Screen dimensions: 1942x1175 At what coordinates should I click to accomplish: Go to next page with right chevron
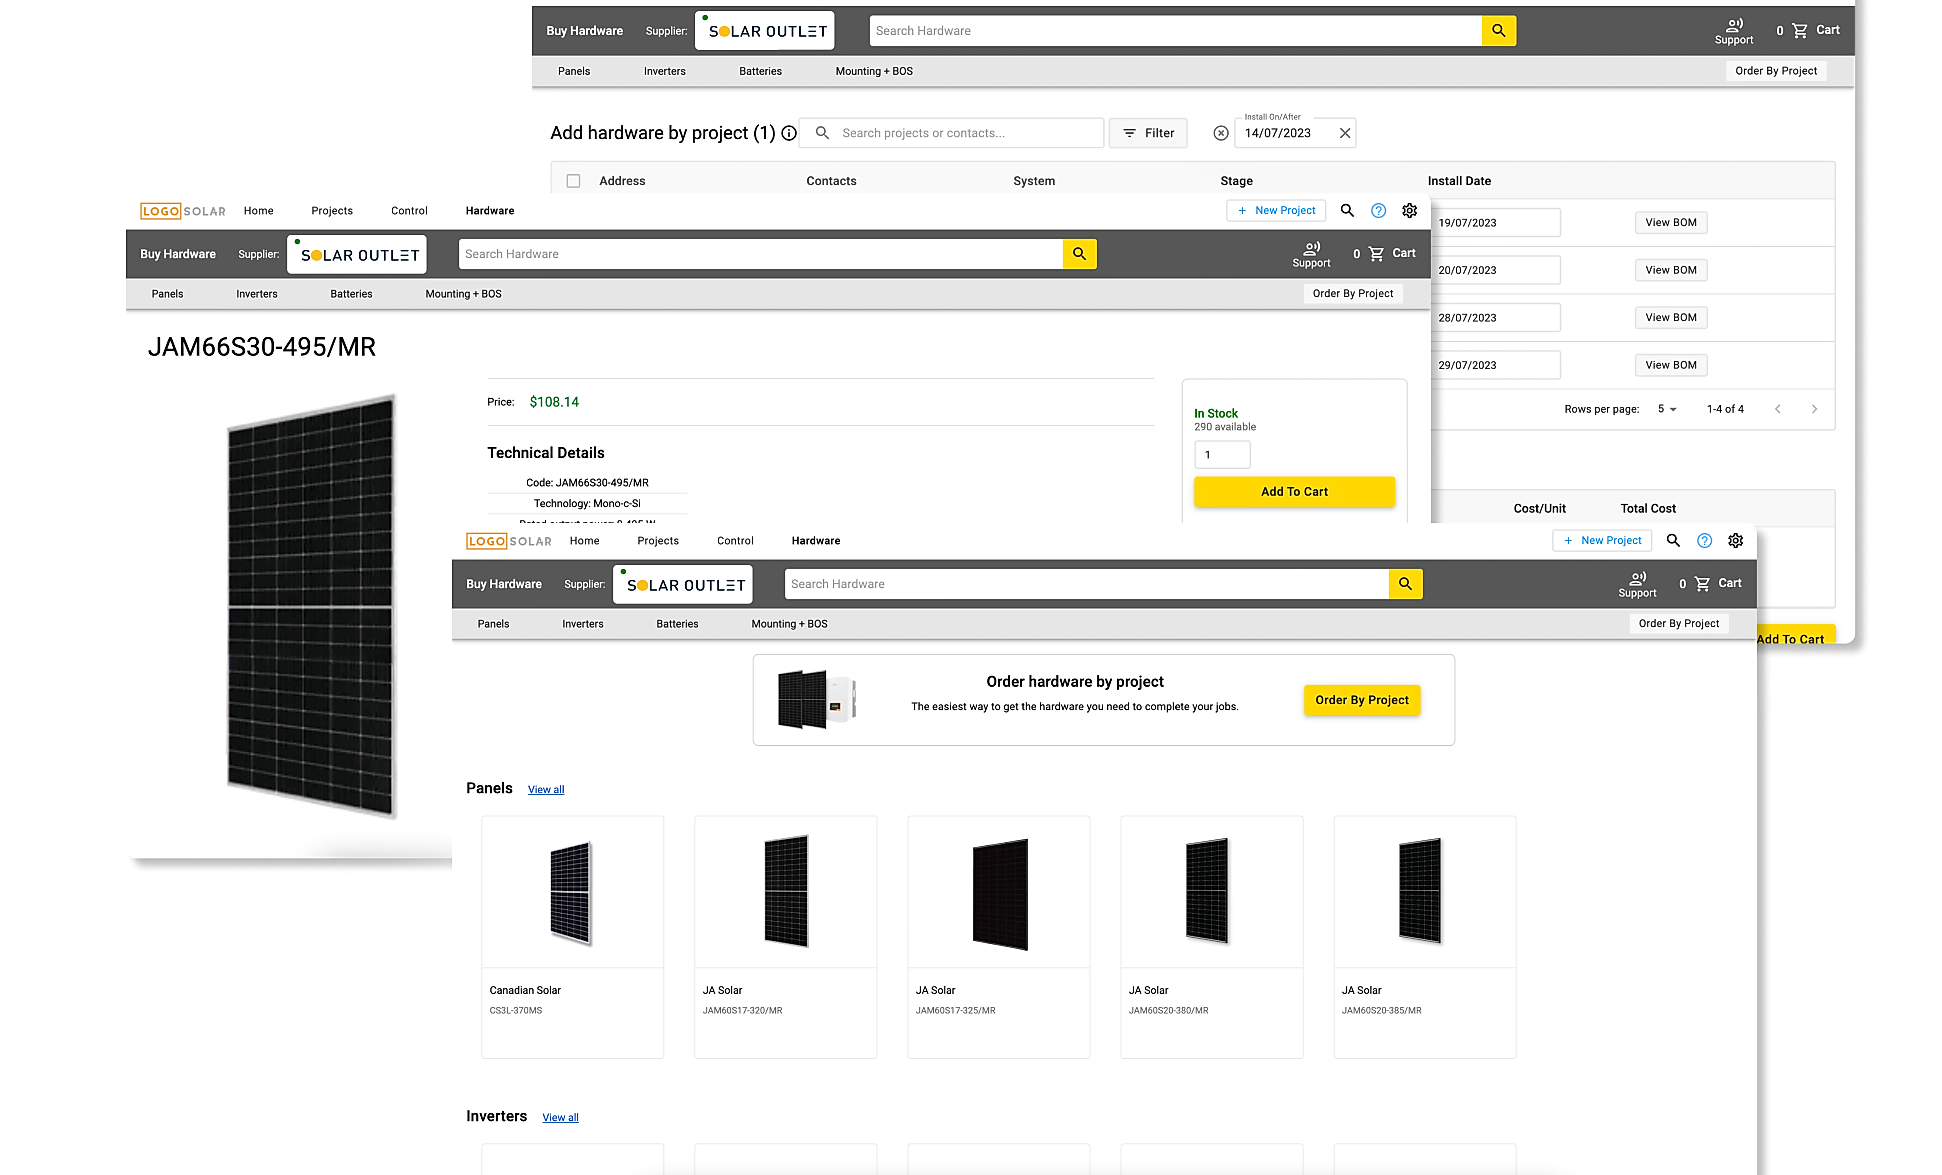tap(1814, 409)
